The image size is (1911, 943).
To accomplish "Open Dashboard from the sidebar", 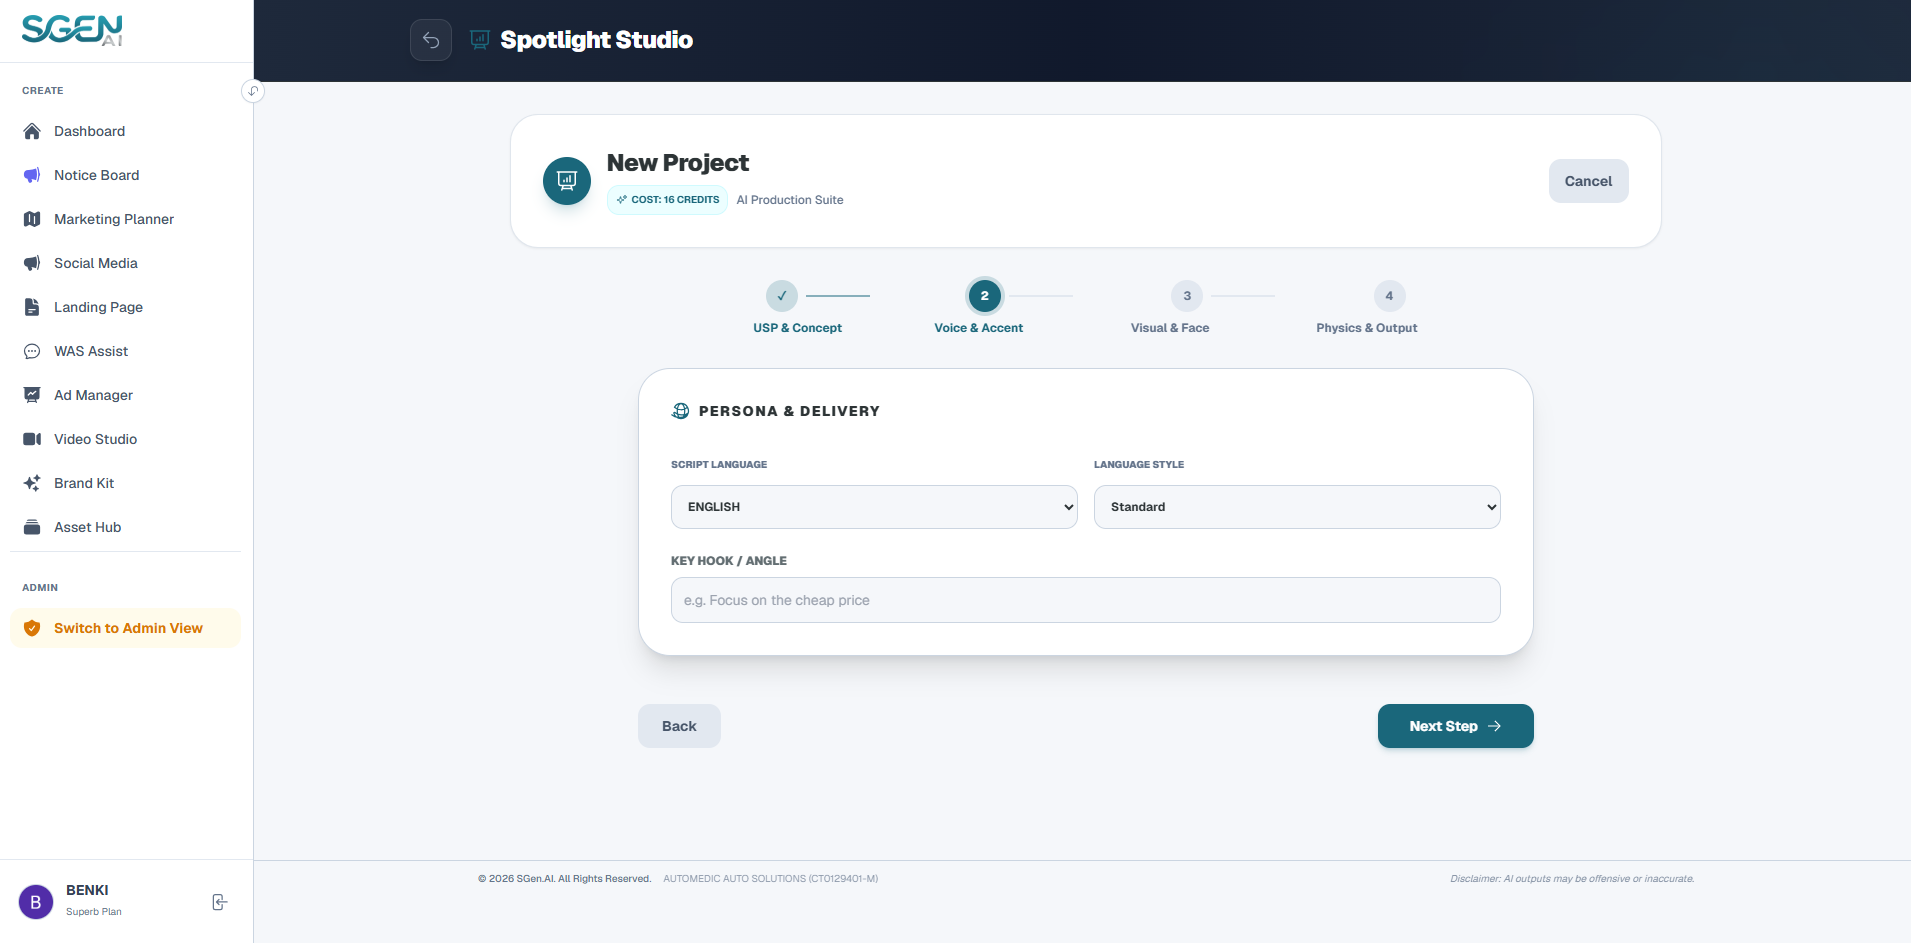I will (126, 131).
